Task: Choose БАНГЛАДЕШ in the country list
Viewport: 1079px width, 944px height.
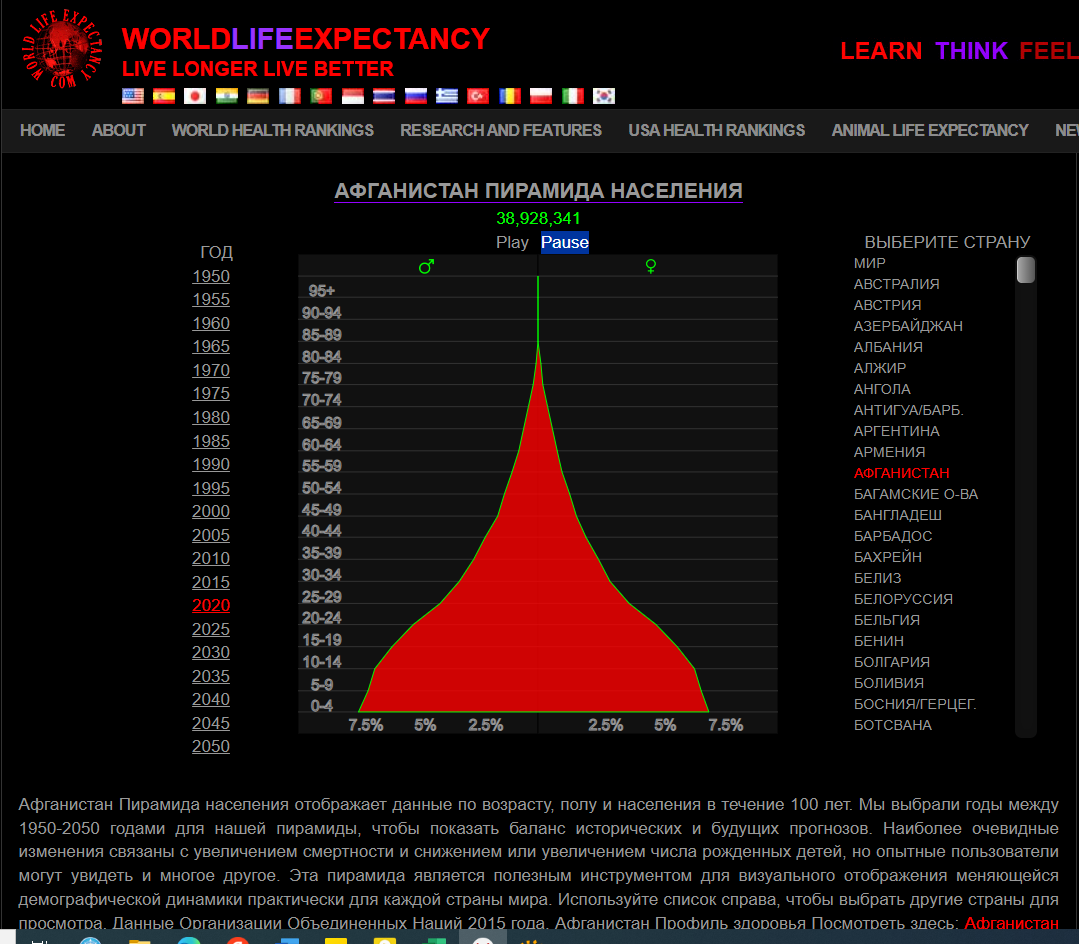Action: coord(897,515)
